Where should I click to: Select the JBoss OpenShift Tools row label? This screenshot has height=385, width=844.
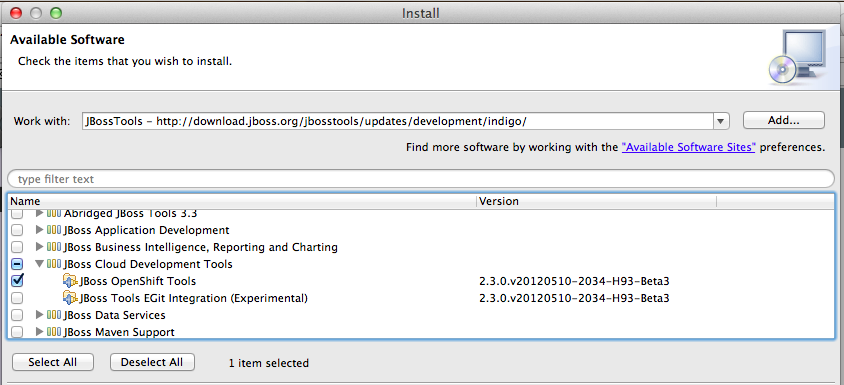(x=138, y=281)
